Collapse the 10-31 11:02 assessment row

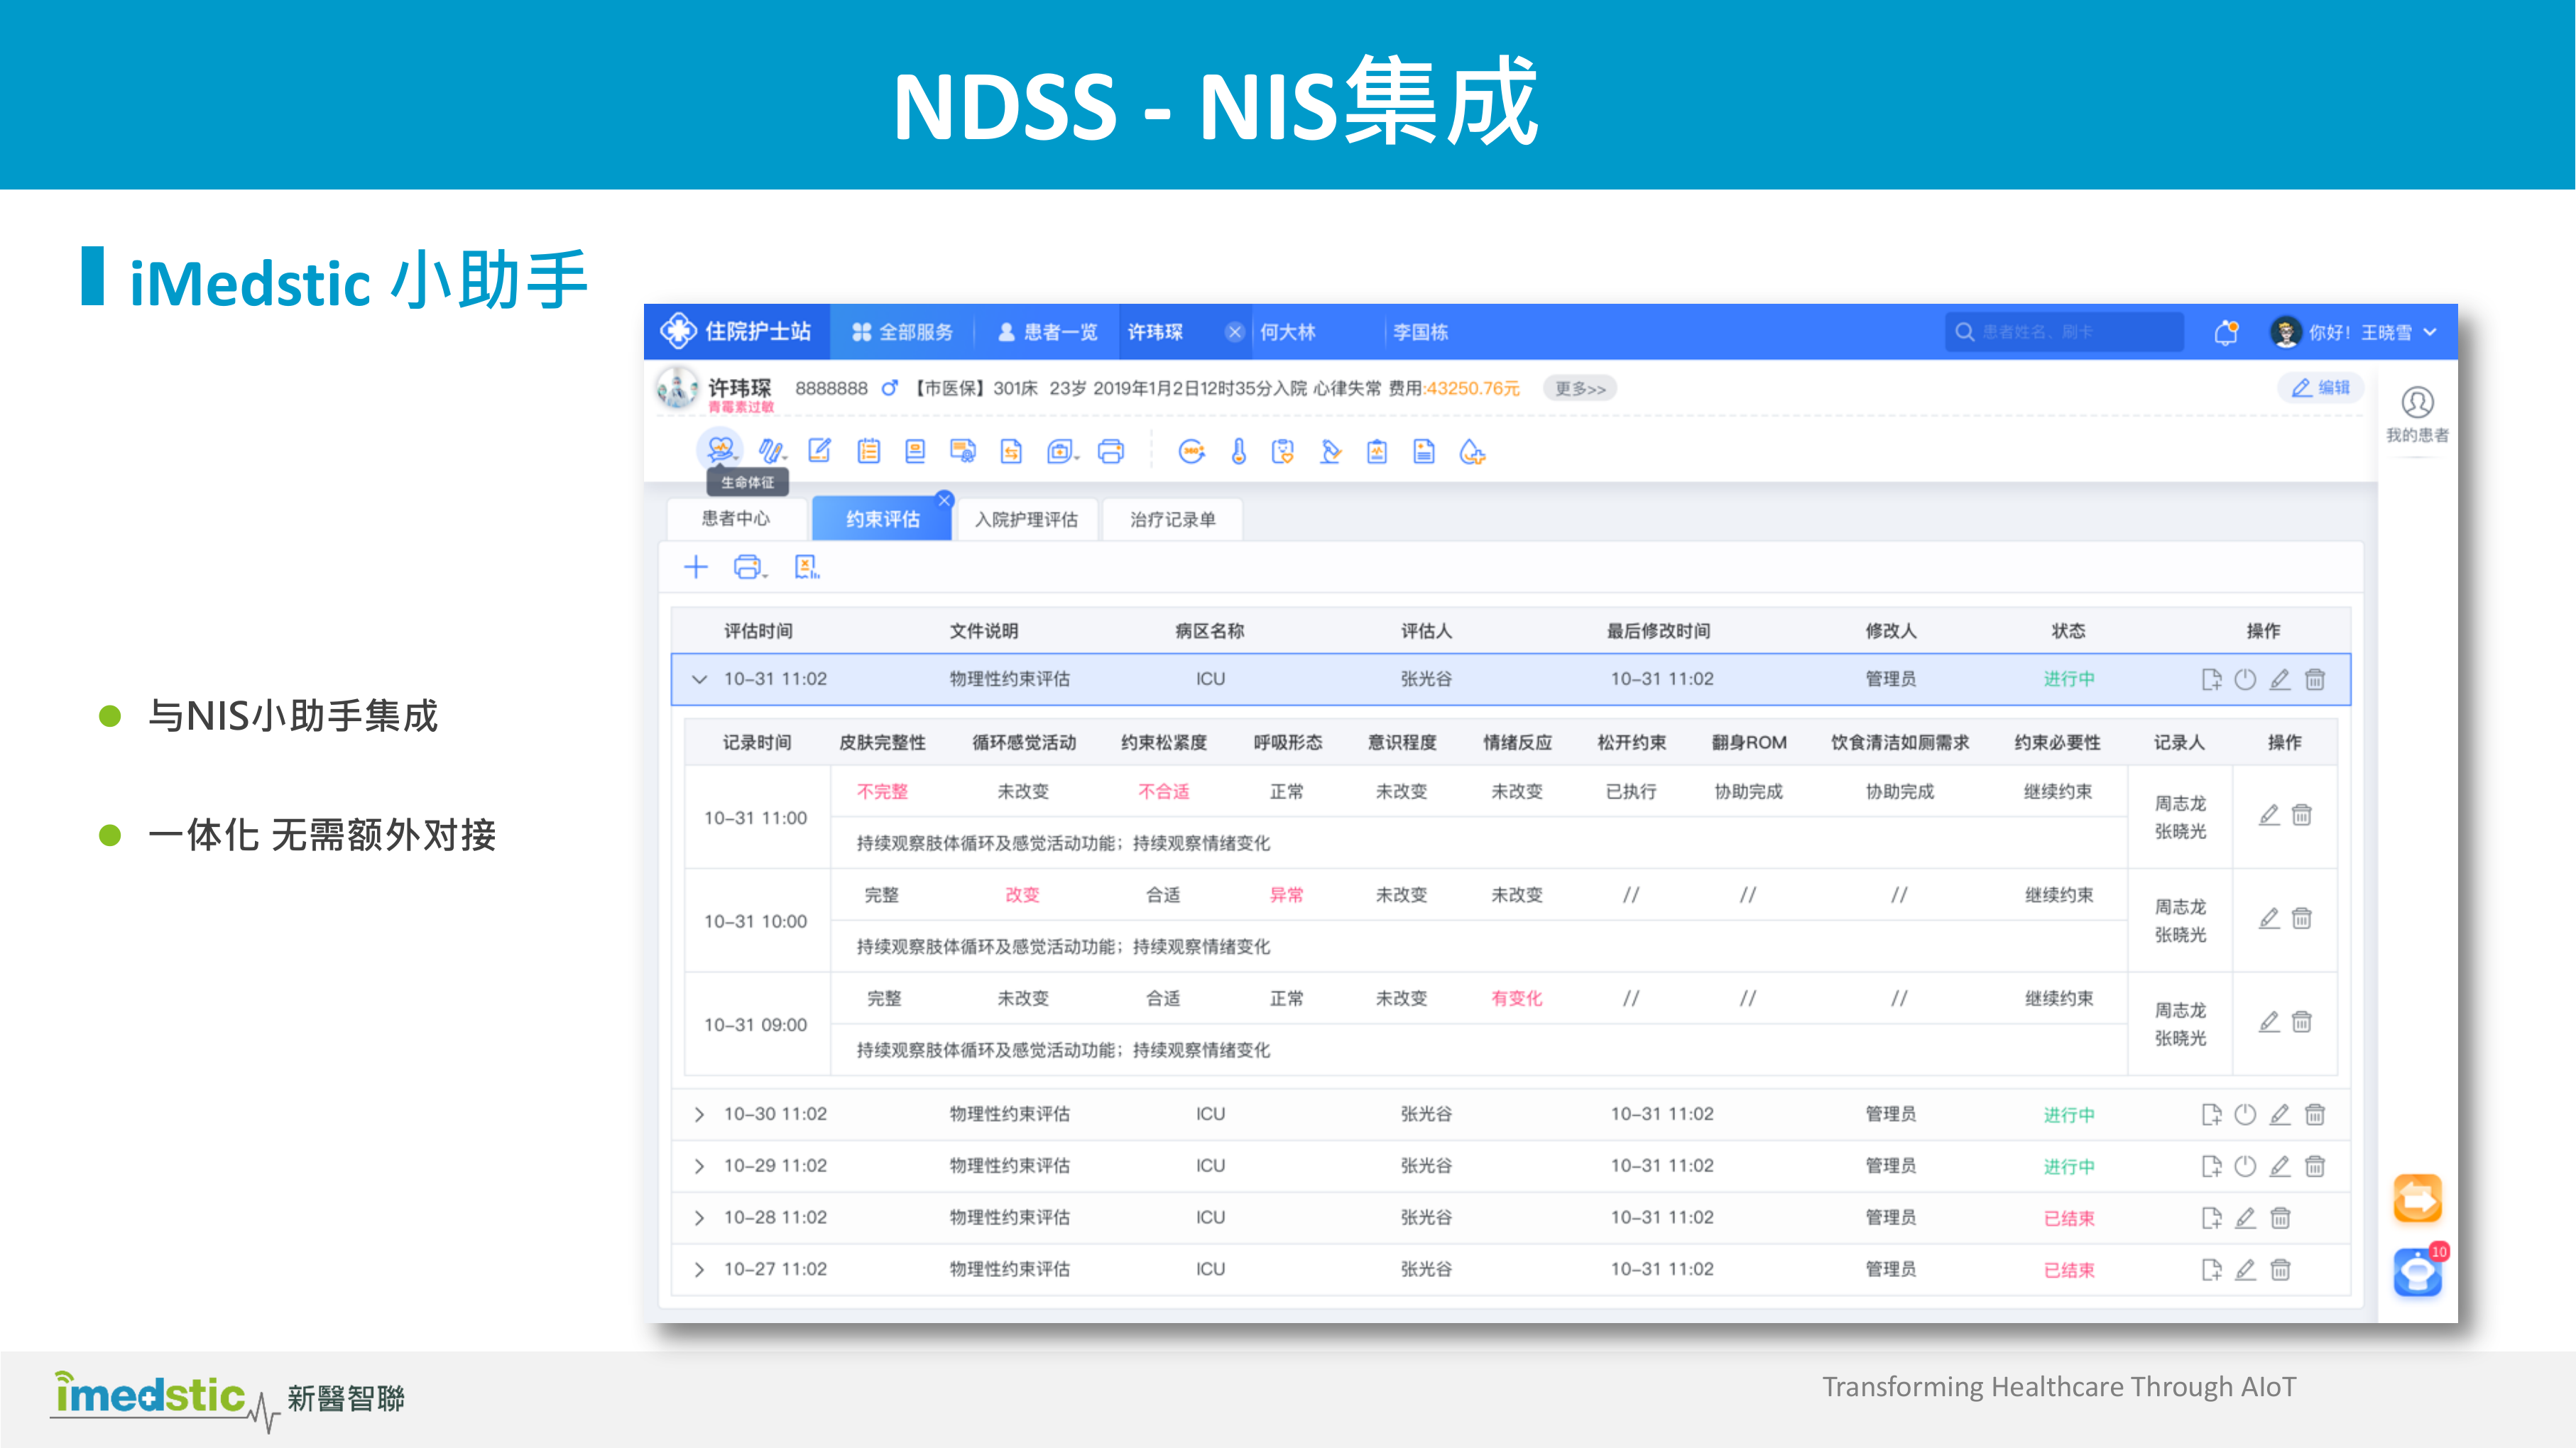point(699,678)
